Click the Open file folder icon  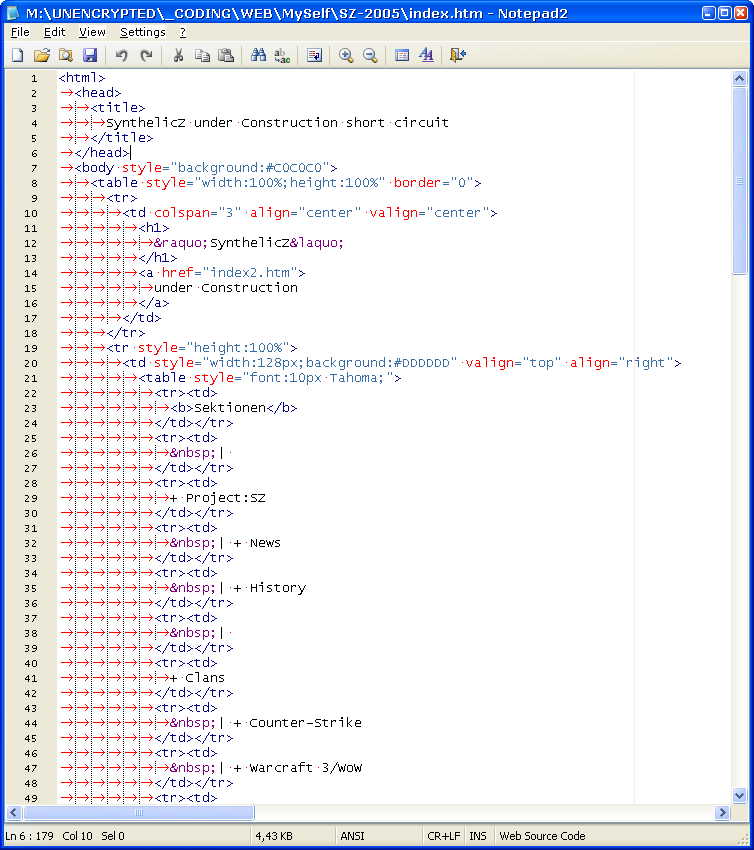tap(42, 55)
